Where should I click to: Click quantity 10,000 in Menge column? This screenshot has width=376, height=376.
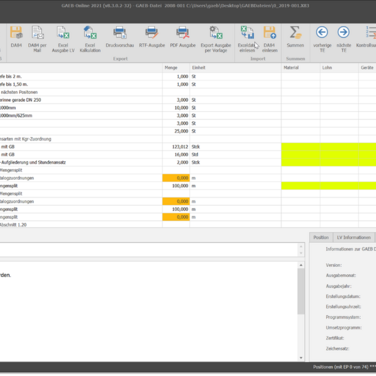176,108
